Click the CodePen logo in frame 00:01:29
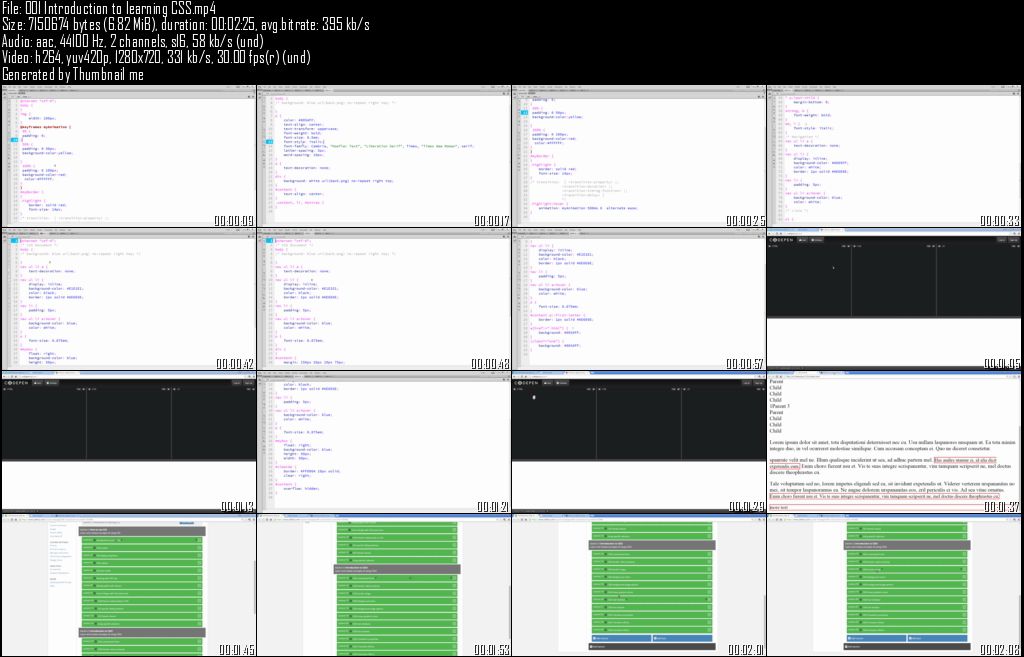This screenshot has width=1024, height=657. 526,383
